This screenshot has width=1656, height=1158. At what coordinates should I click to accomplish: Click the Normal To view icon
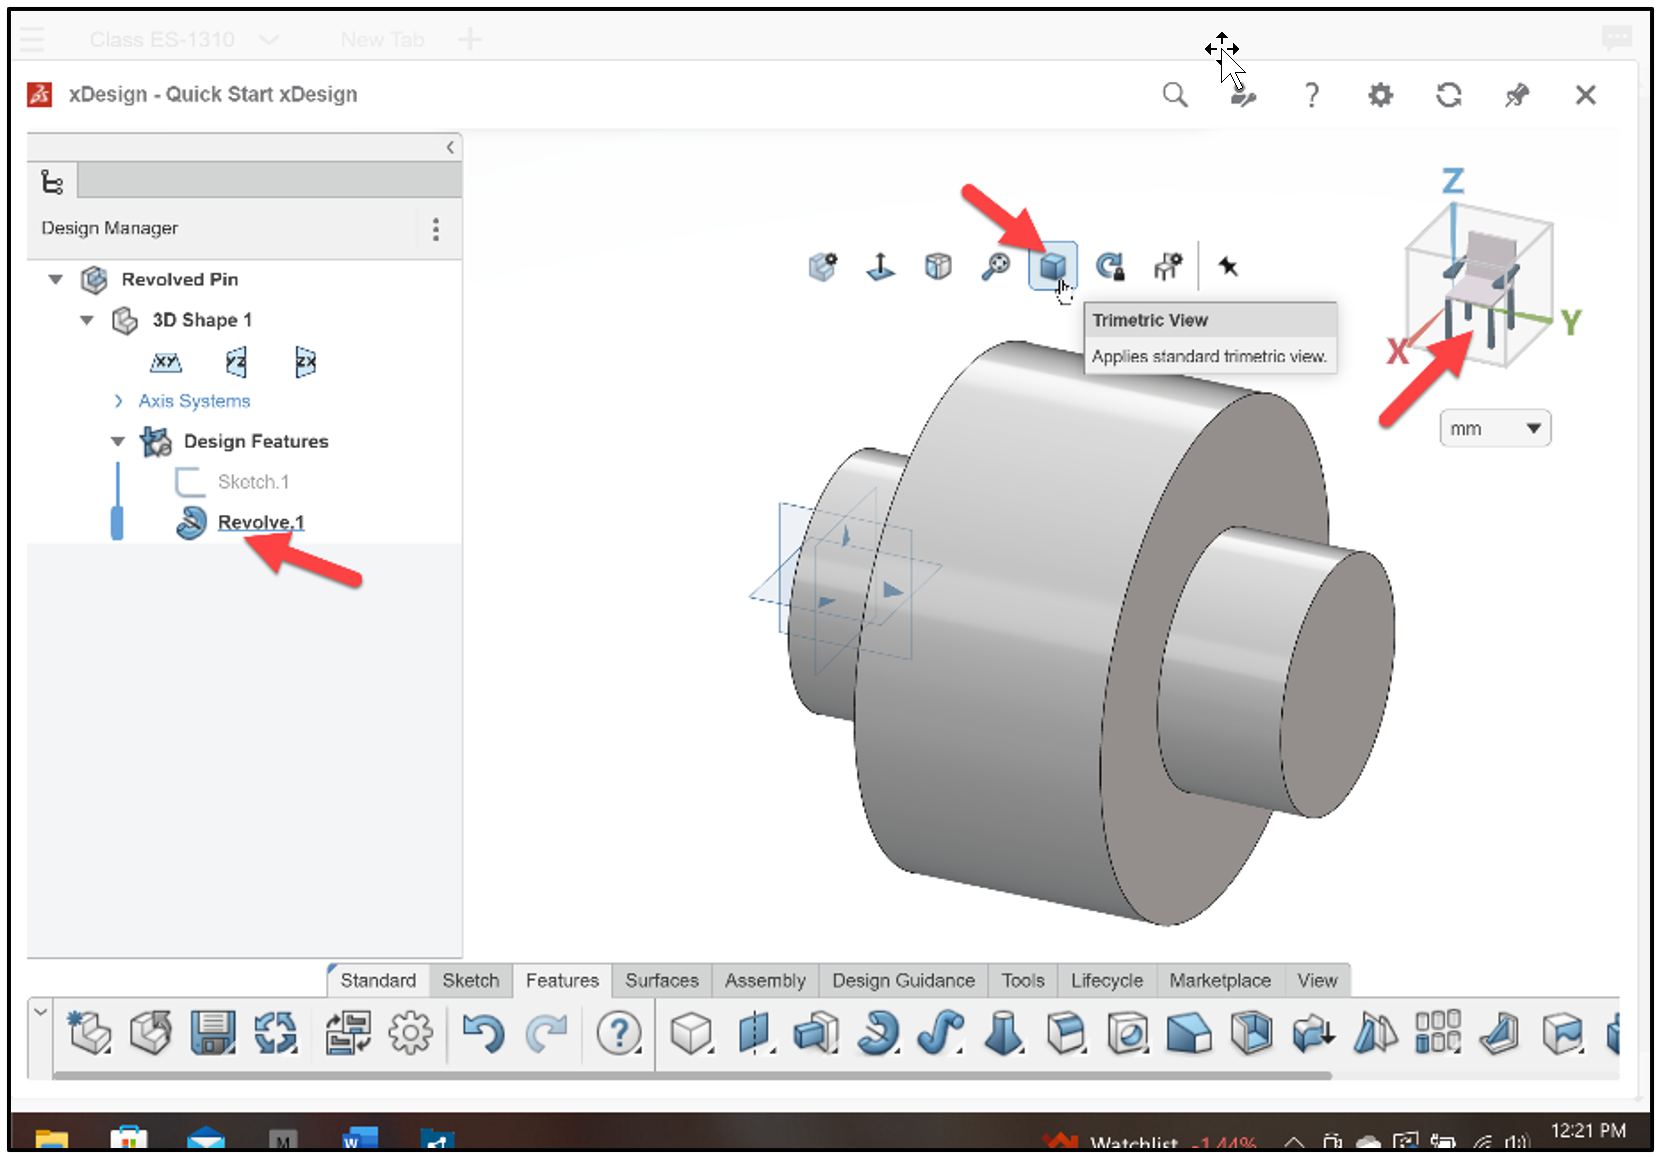pos(880,266)
